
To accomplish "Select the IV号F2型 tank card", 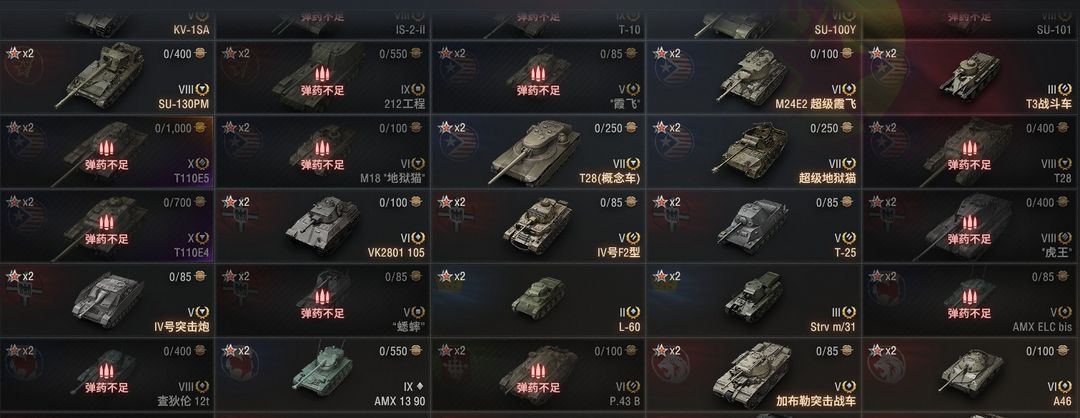I will coord(539,226).
